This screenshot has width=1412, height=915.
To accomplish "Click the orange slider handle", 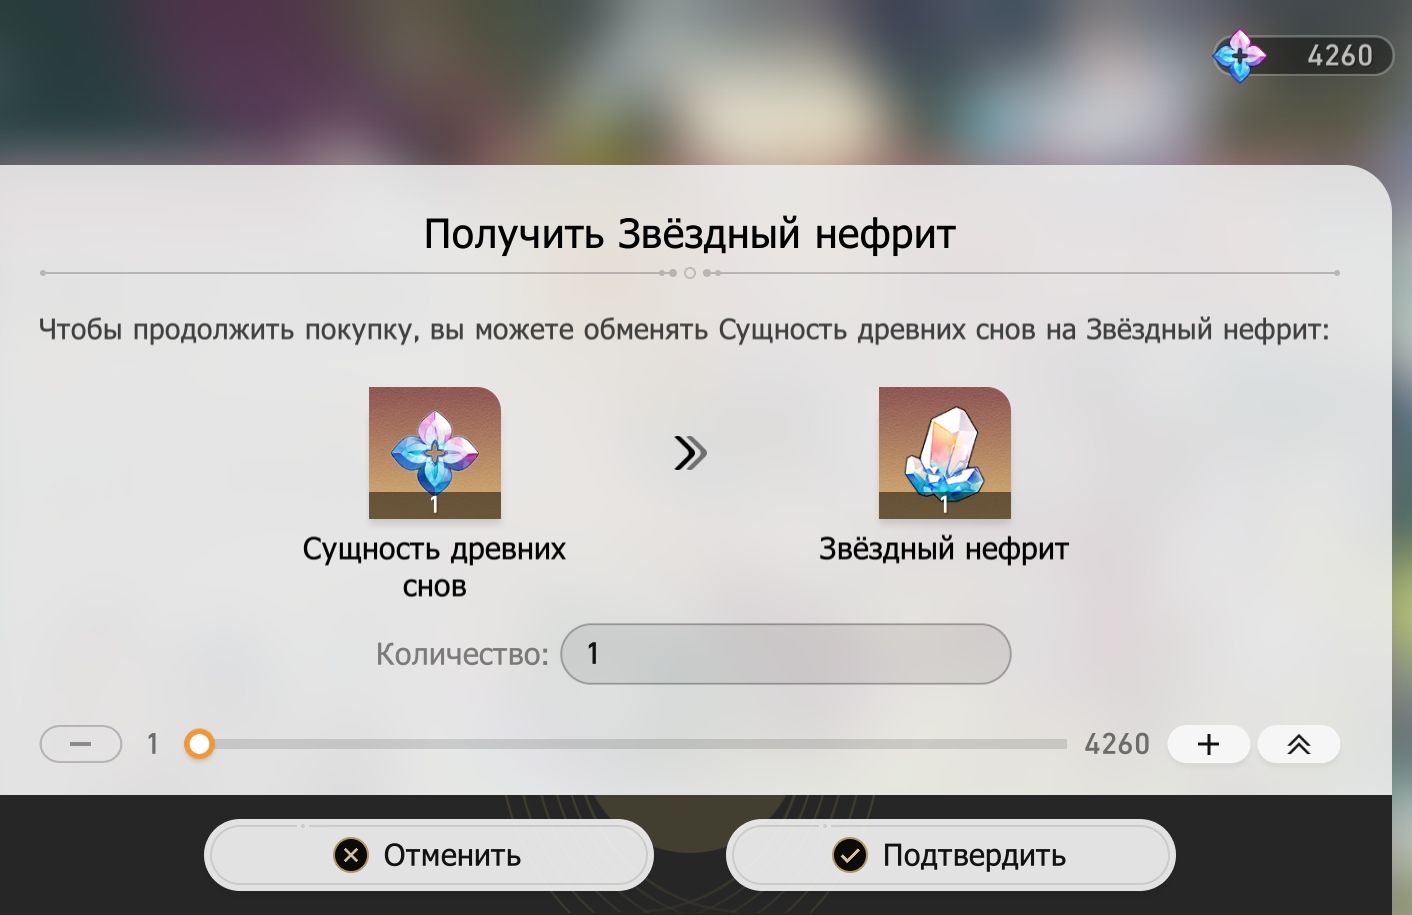I will tap(200, 744).
